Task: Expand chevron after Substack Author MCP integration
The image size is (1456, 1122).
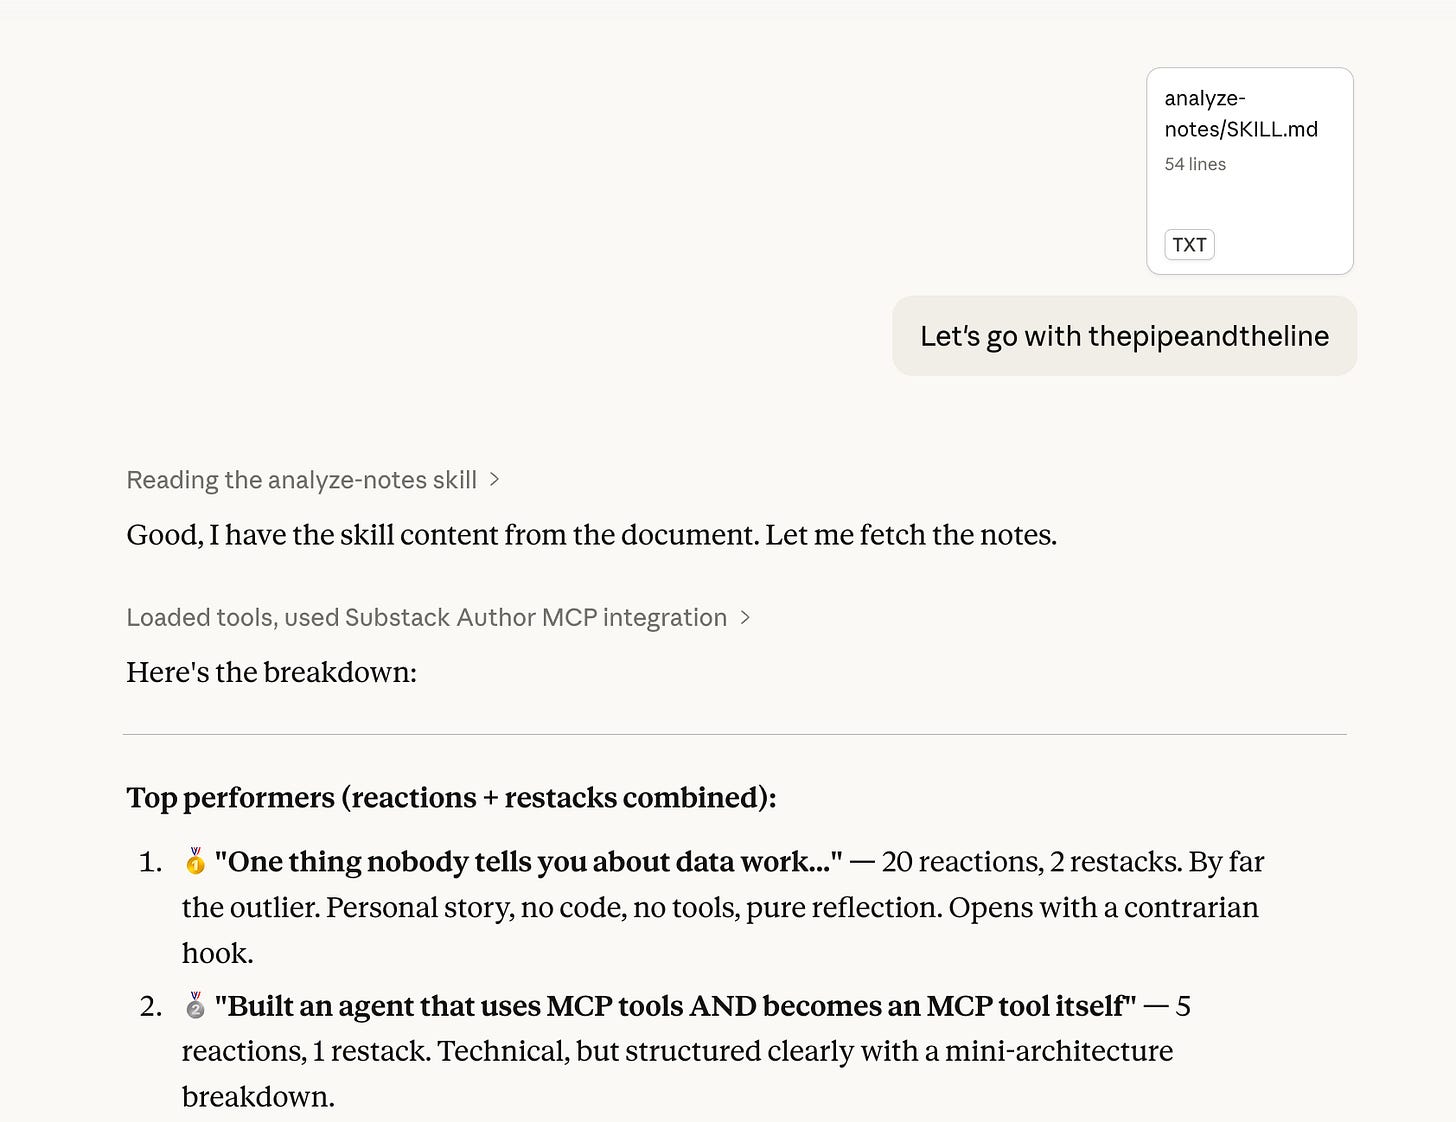Action: [744, 618]
